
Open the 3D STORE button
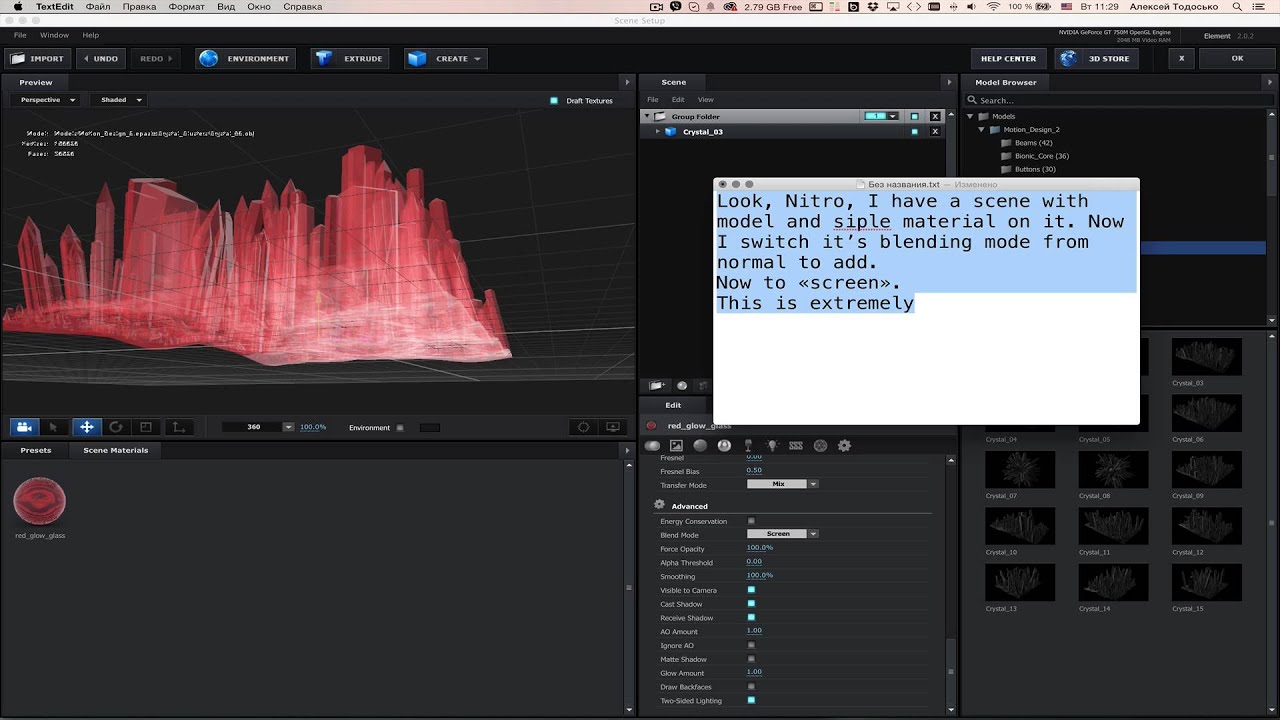pyautogui.click(x=1096, y=58)
